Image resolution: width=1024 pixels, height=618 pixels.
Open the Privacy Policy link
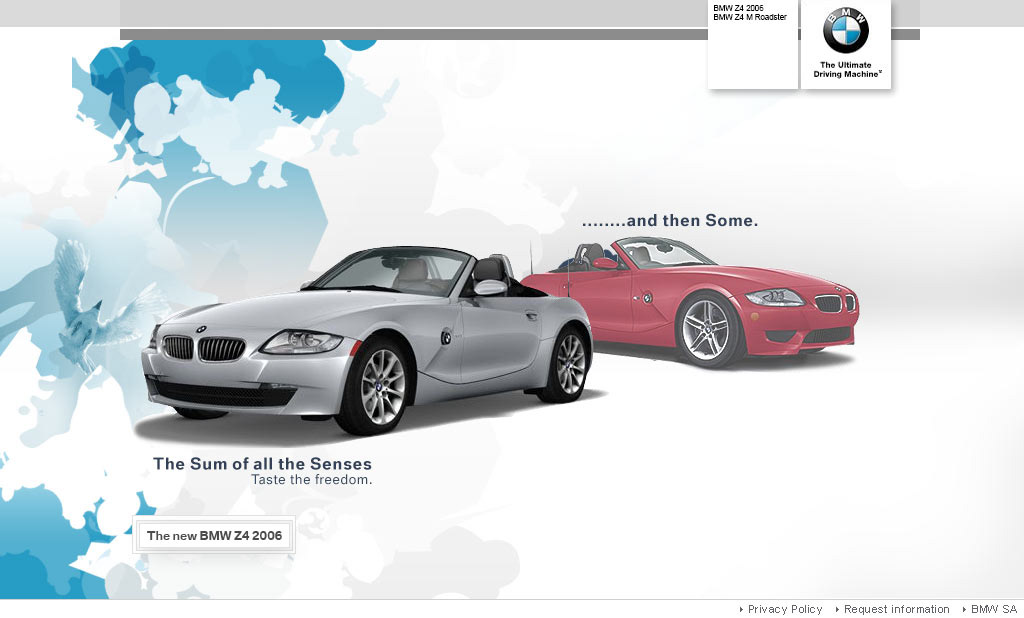pos(784,609)
